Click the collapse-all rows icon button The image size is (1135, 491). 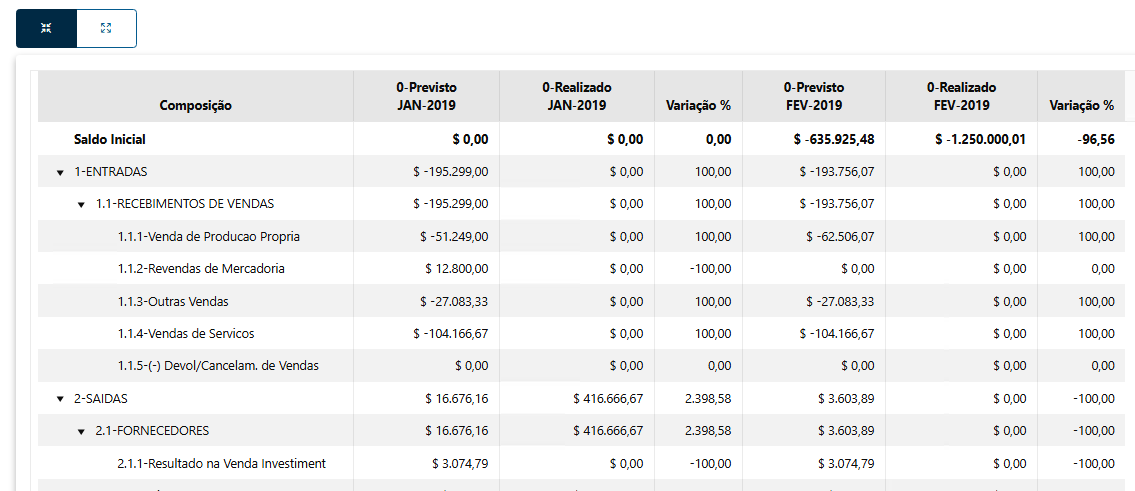pyautogui.click(x=46, y=28)
